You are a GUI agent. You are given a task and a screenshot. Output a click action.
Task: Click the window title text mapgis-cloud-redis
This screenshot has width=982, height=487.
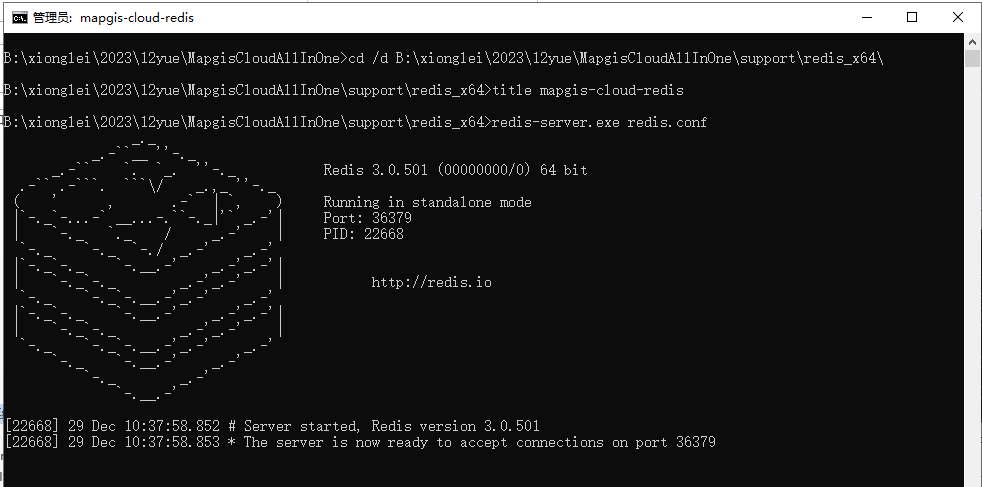coord(113,18)
